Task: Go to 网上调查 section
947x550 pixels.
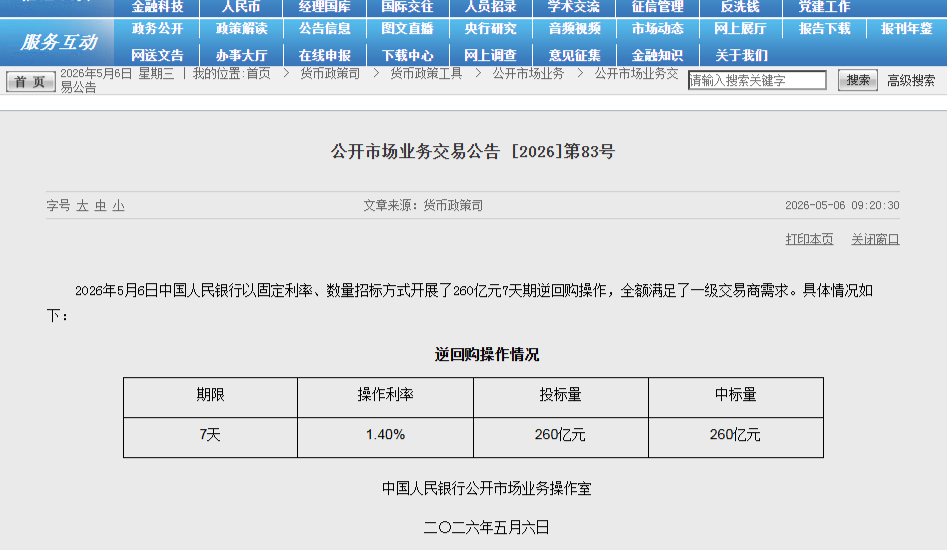Action: 490,56
